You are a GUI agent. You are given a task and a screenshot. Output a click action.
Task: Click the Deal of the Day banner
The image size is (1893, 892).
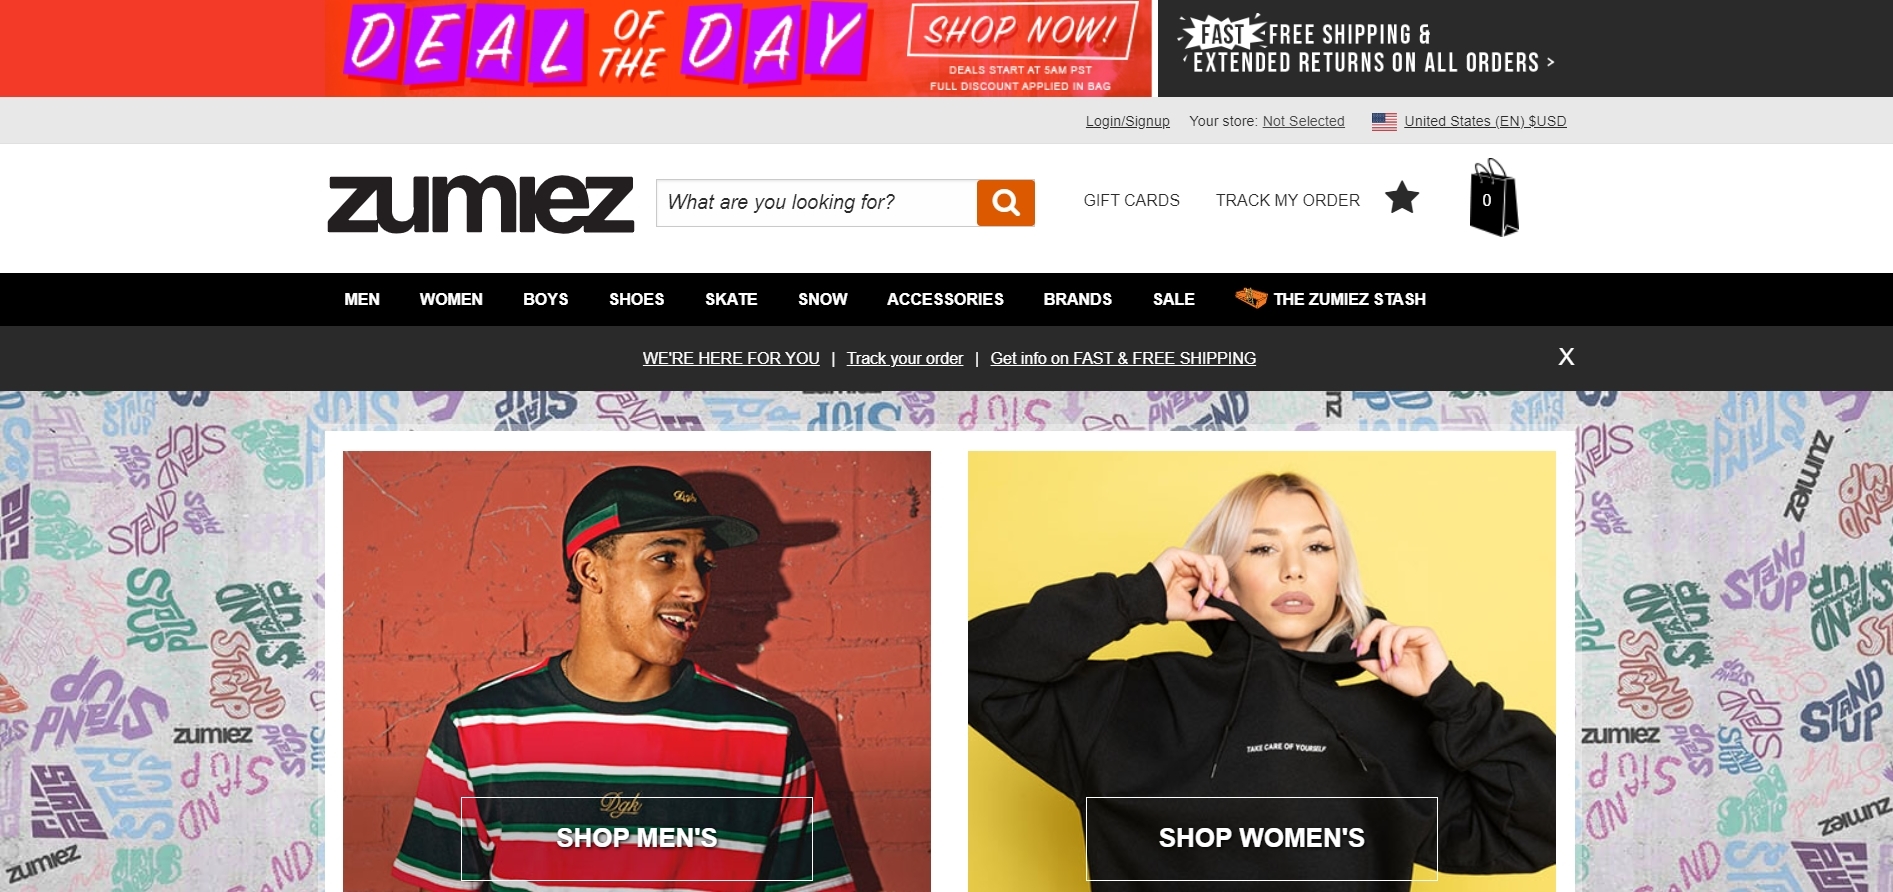pos(738,48)
